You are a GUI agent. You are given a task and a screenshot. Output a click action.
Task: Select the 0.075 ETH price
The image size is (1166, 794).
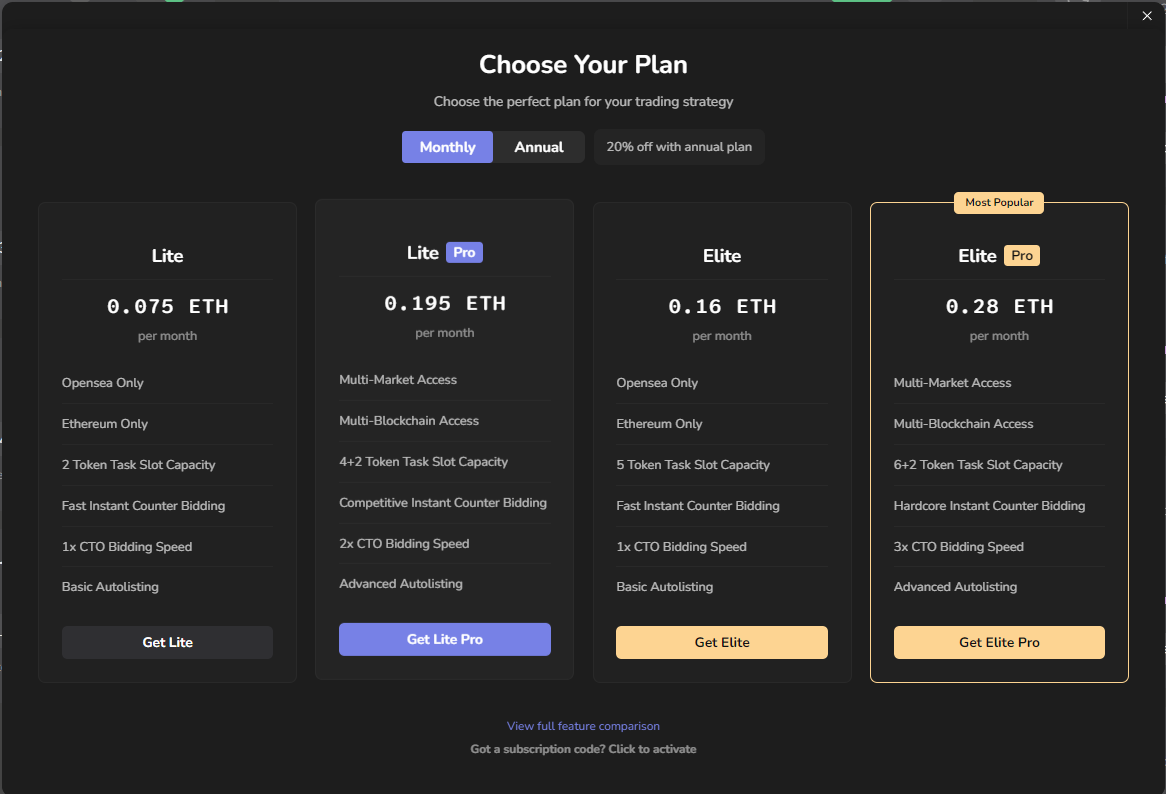168,307
